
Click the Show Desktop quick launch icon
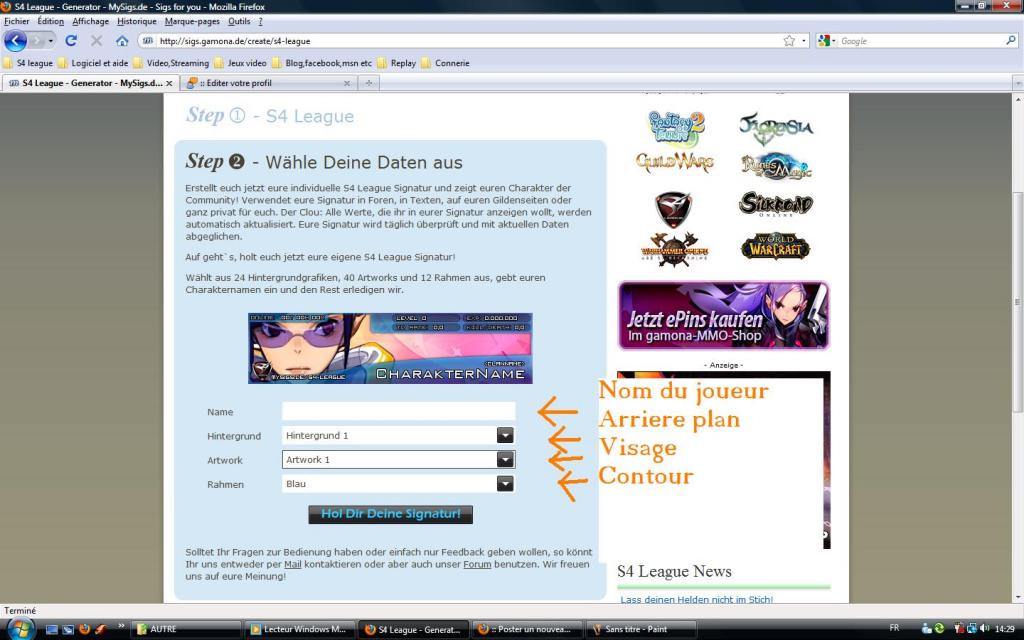click(52, 629)
